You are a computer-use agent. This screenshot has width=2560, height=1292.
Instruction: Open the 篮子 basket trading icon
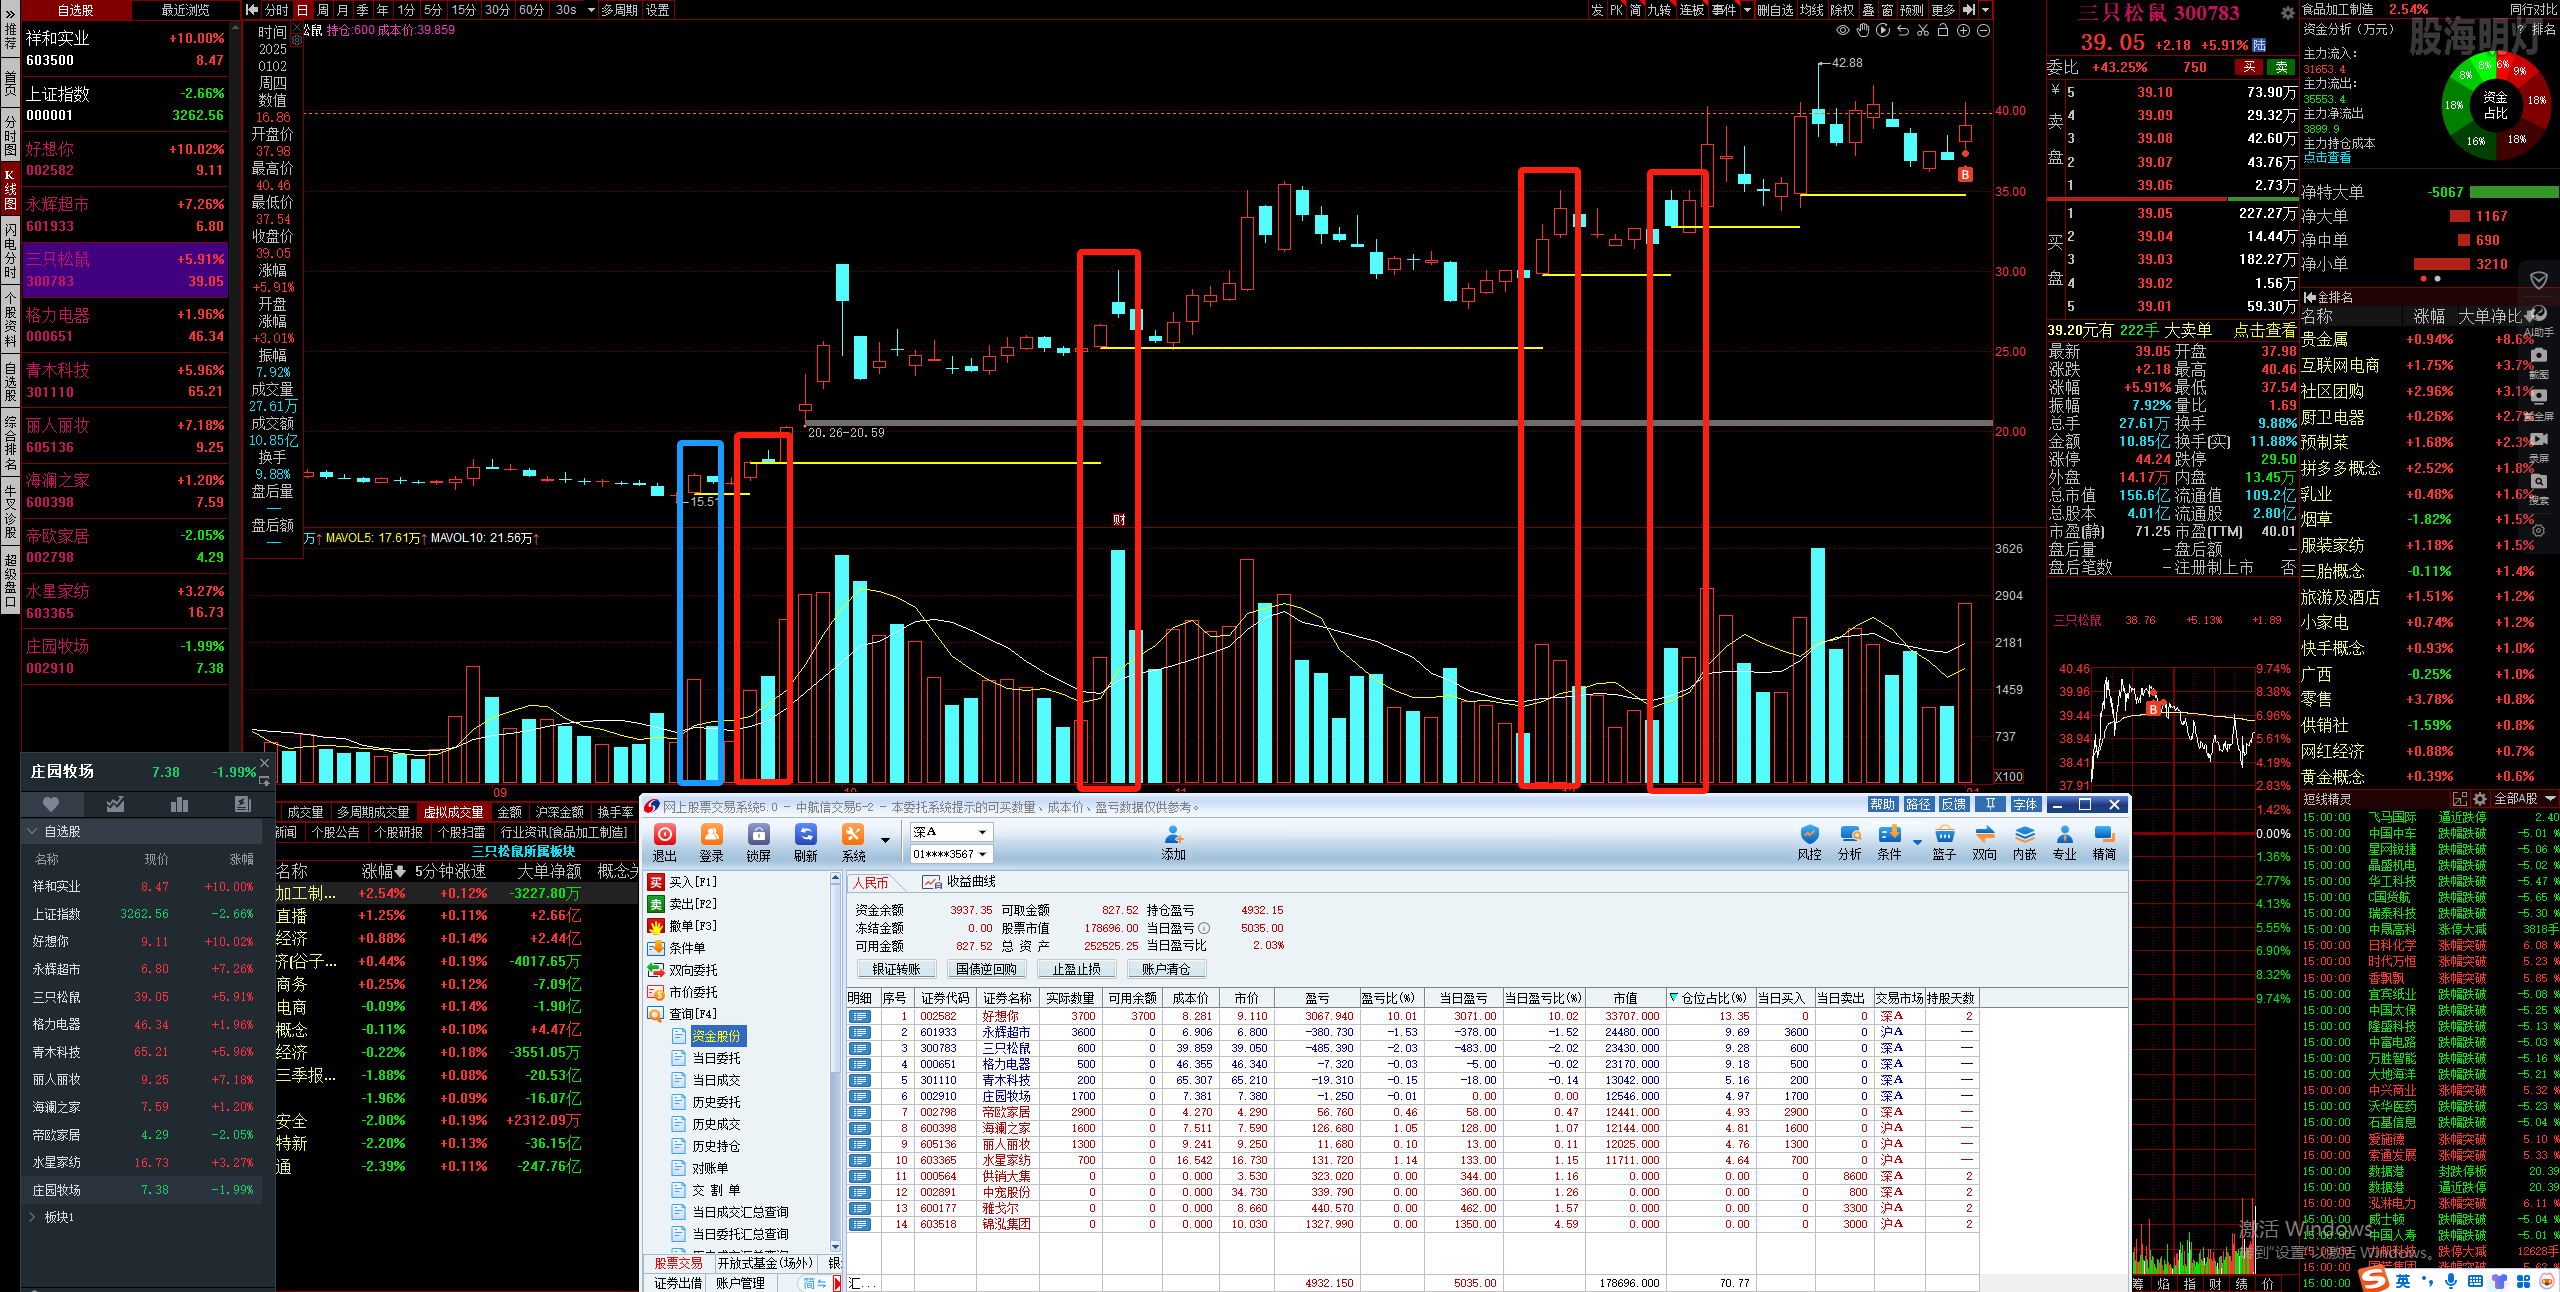tap(1944, 842)
